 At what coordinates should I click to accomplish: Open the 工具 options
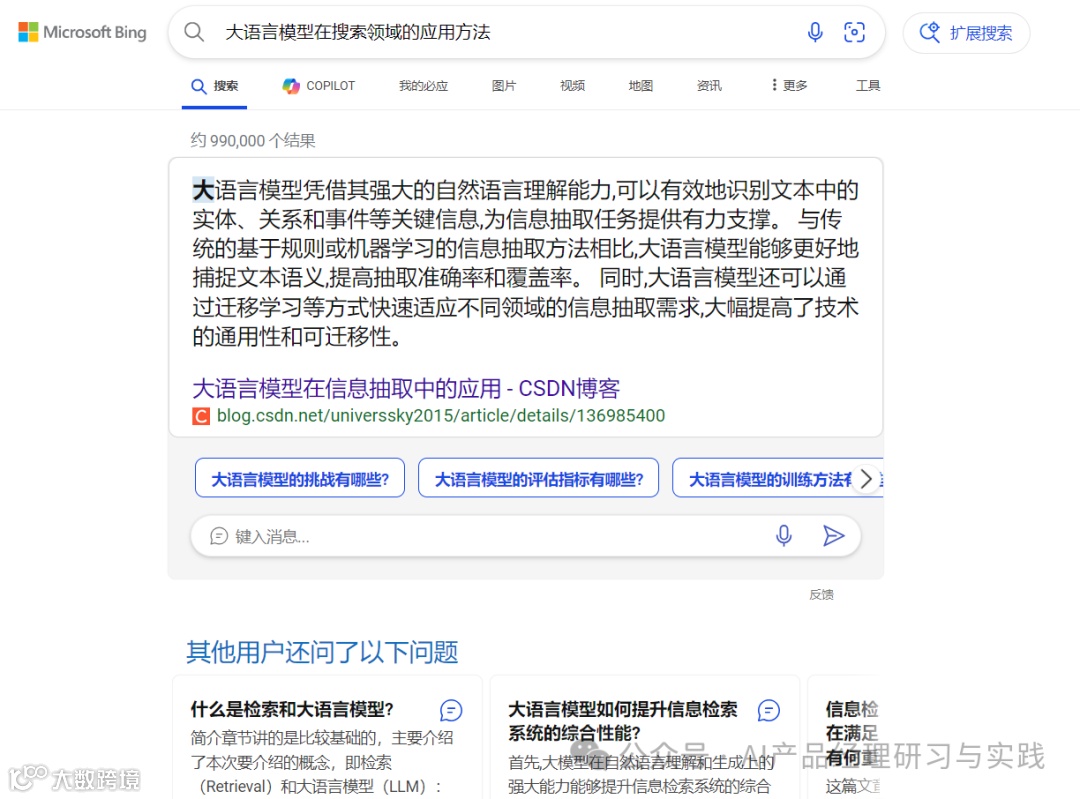point(868,85)
